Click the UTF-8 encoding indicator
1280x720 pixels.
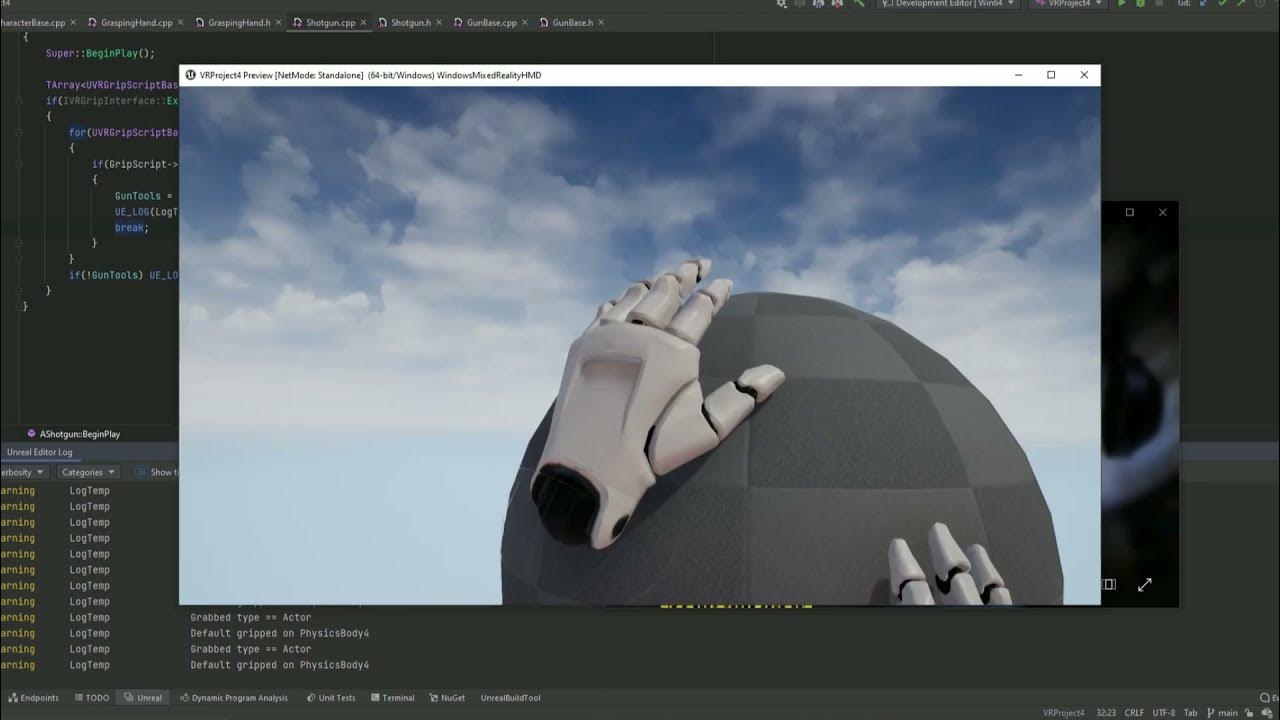tap(1164, 713)
